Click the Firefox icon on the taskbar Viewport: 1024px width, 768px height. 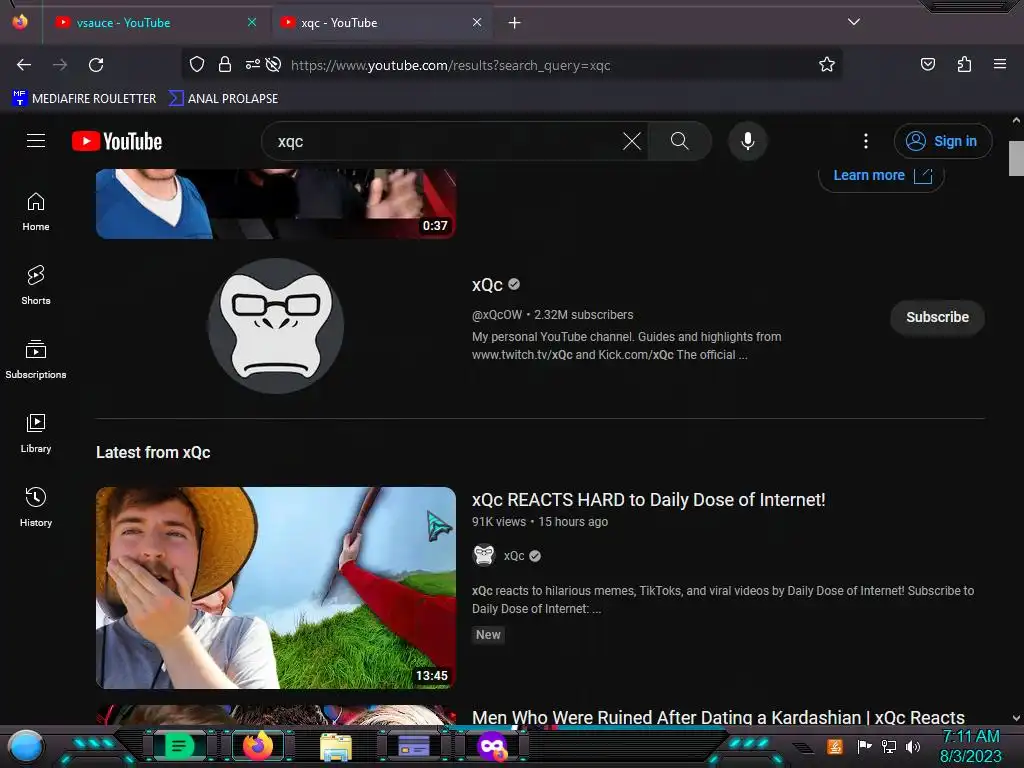[x=257, y=746]
